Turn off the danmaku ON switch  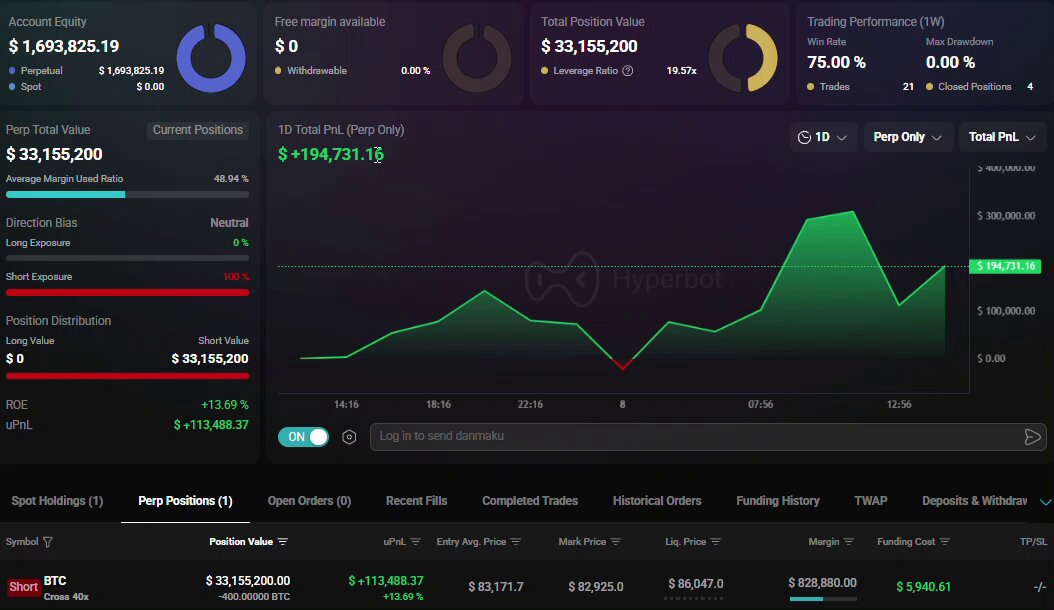pos(303,437)
